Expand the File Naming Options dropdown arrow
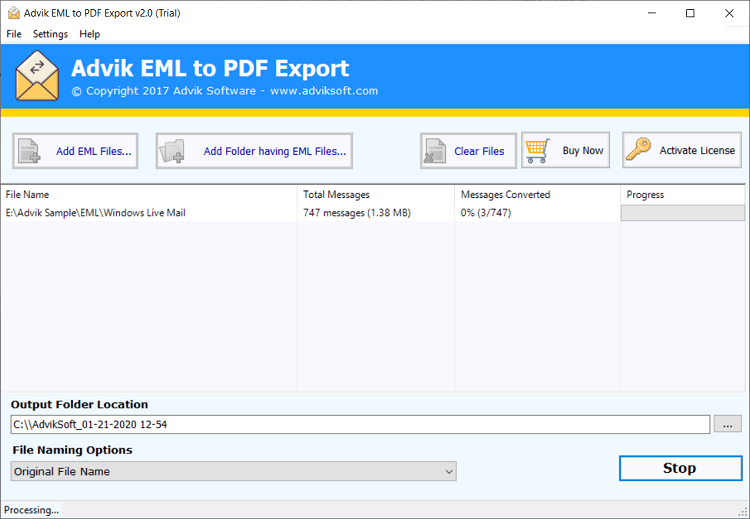The image size is (750, 519). (x=449, y=472)
